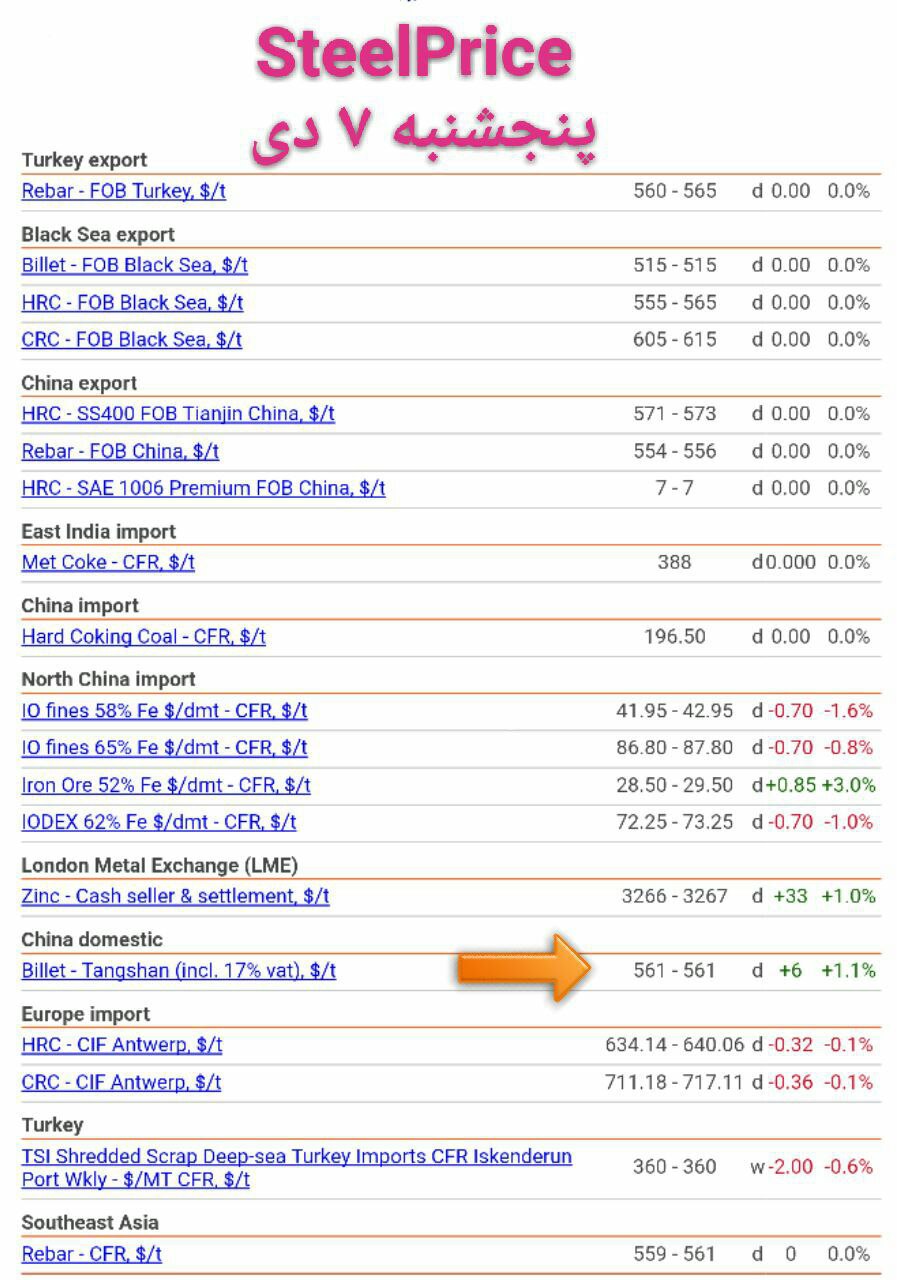Click the HRC - FOB Black Sea link

[x=132, y=302]
